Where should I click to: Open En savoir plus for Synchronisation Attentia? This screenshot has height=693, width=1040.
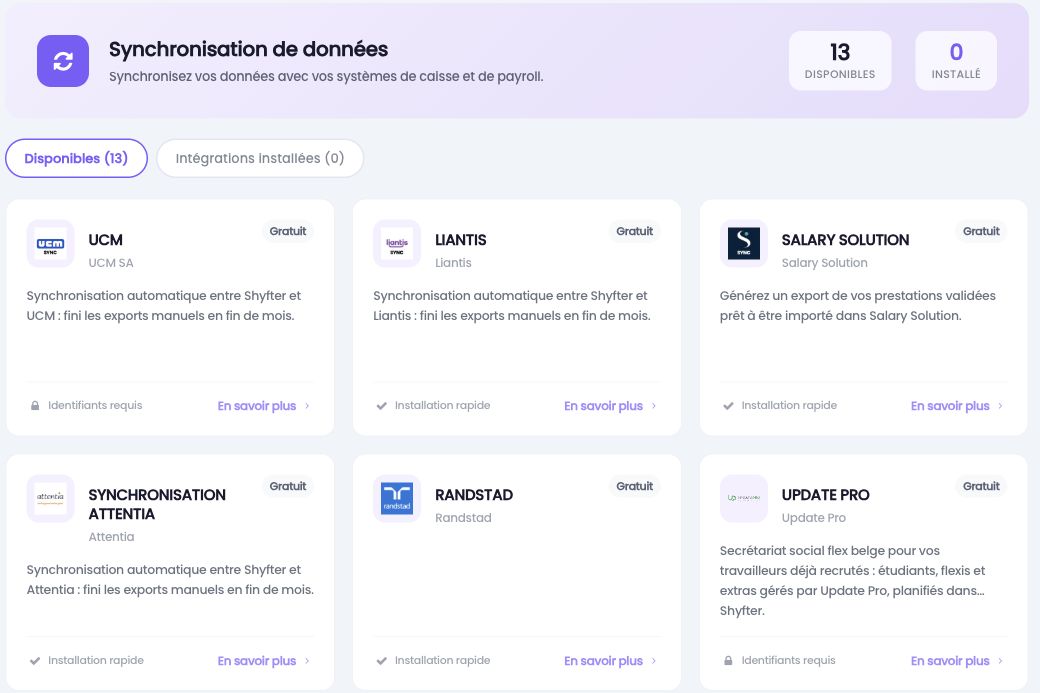257,661
